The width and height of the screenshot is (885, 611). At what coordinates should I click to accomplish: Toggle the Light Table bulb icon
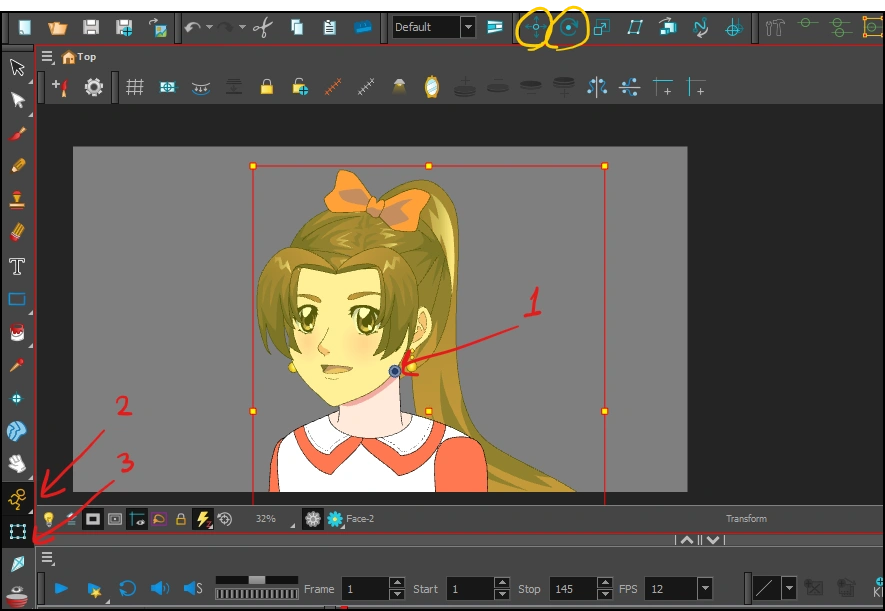coord(48,519)
